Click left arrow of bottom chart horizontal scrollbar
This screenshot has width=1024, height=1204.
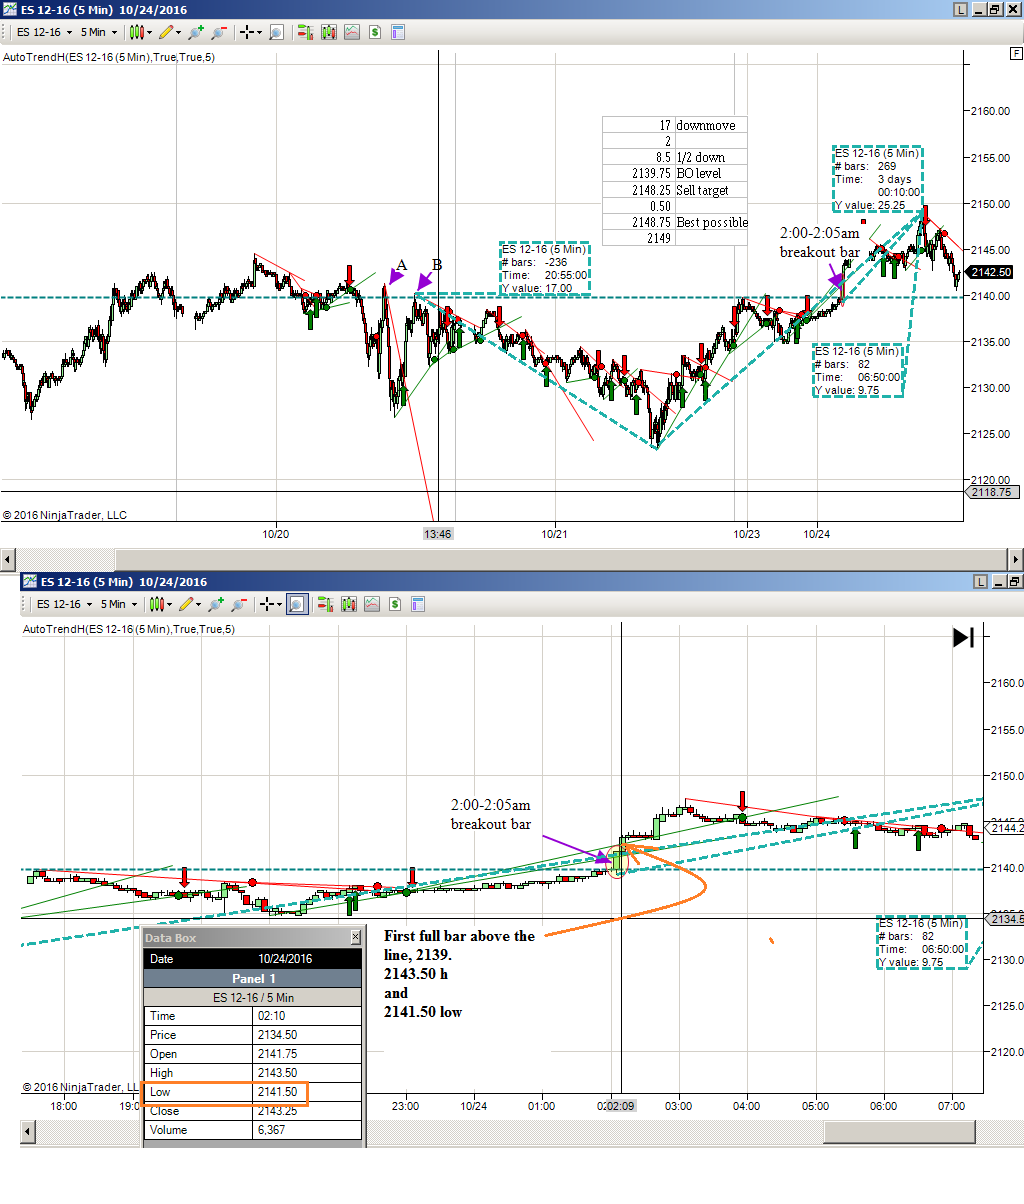tap(28, 1131)
